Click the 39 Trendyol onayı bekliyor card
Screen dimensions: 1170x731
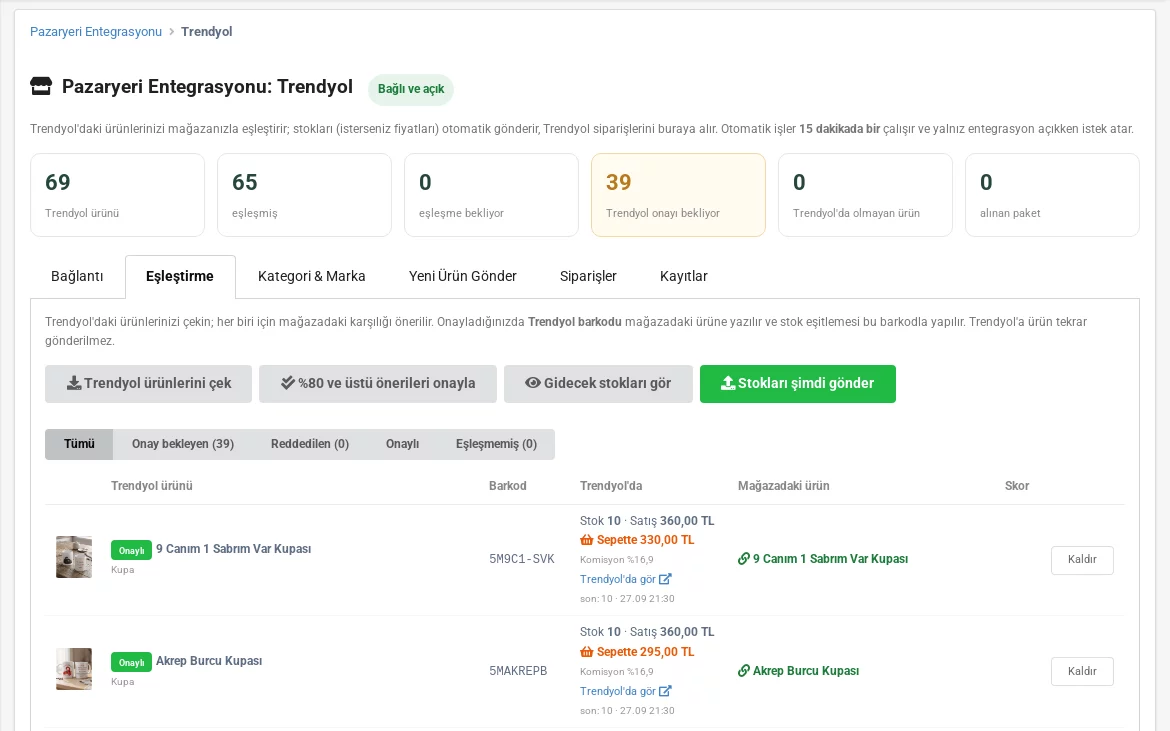pyautogui.click(x=678, y=195)
